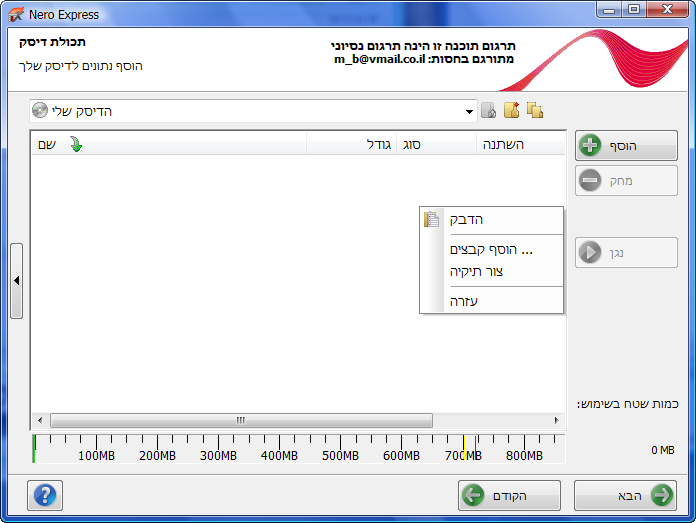This screenshot has height=523, width=696.
Task: Click the translator email m_b@vmail.co.il text
Action: click(380, 59)
